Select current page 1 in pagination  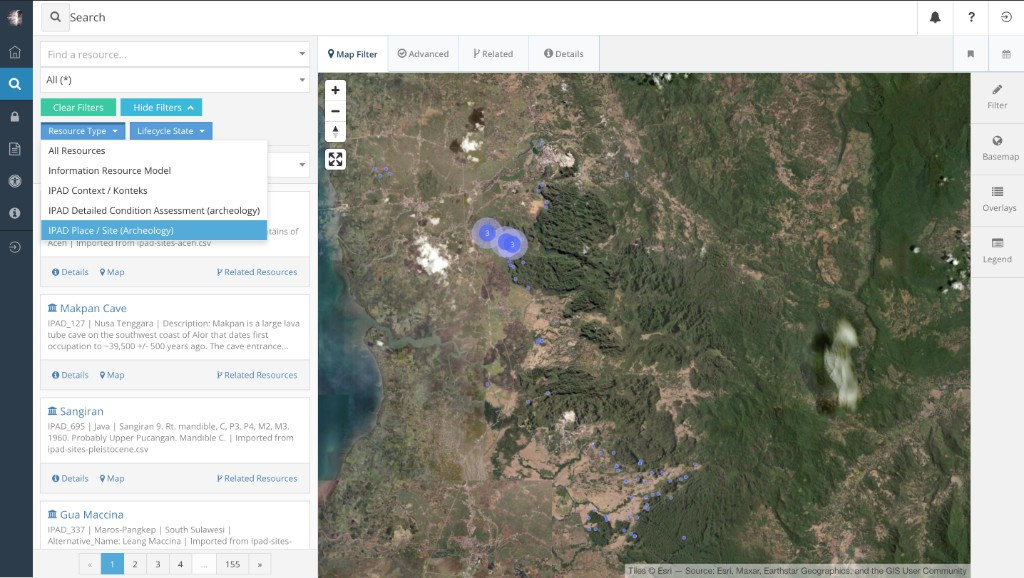coord(112,564)
